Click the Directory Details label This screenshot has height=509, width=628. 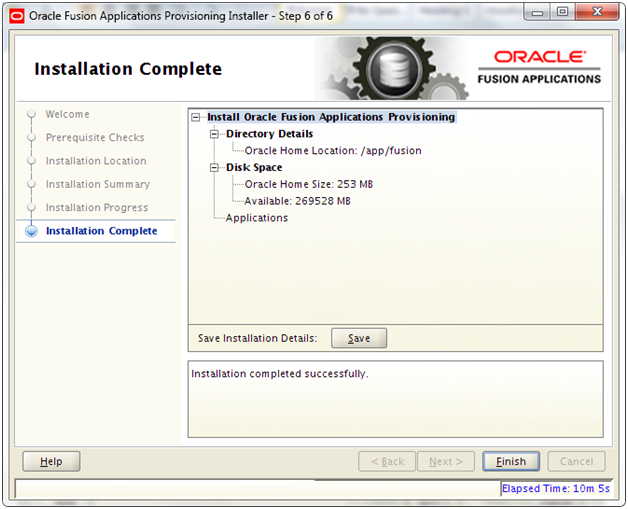(270, 134)
